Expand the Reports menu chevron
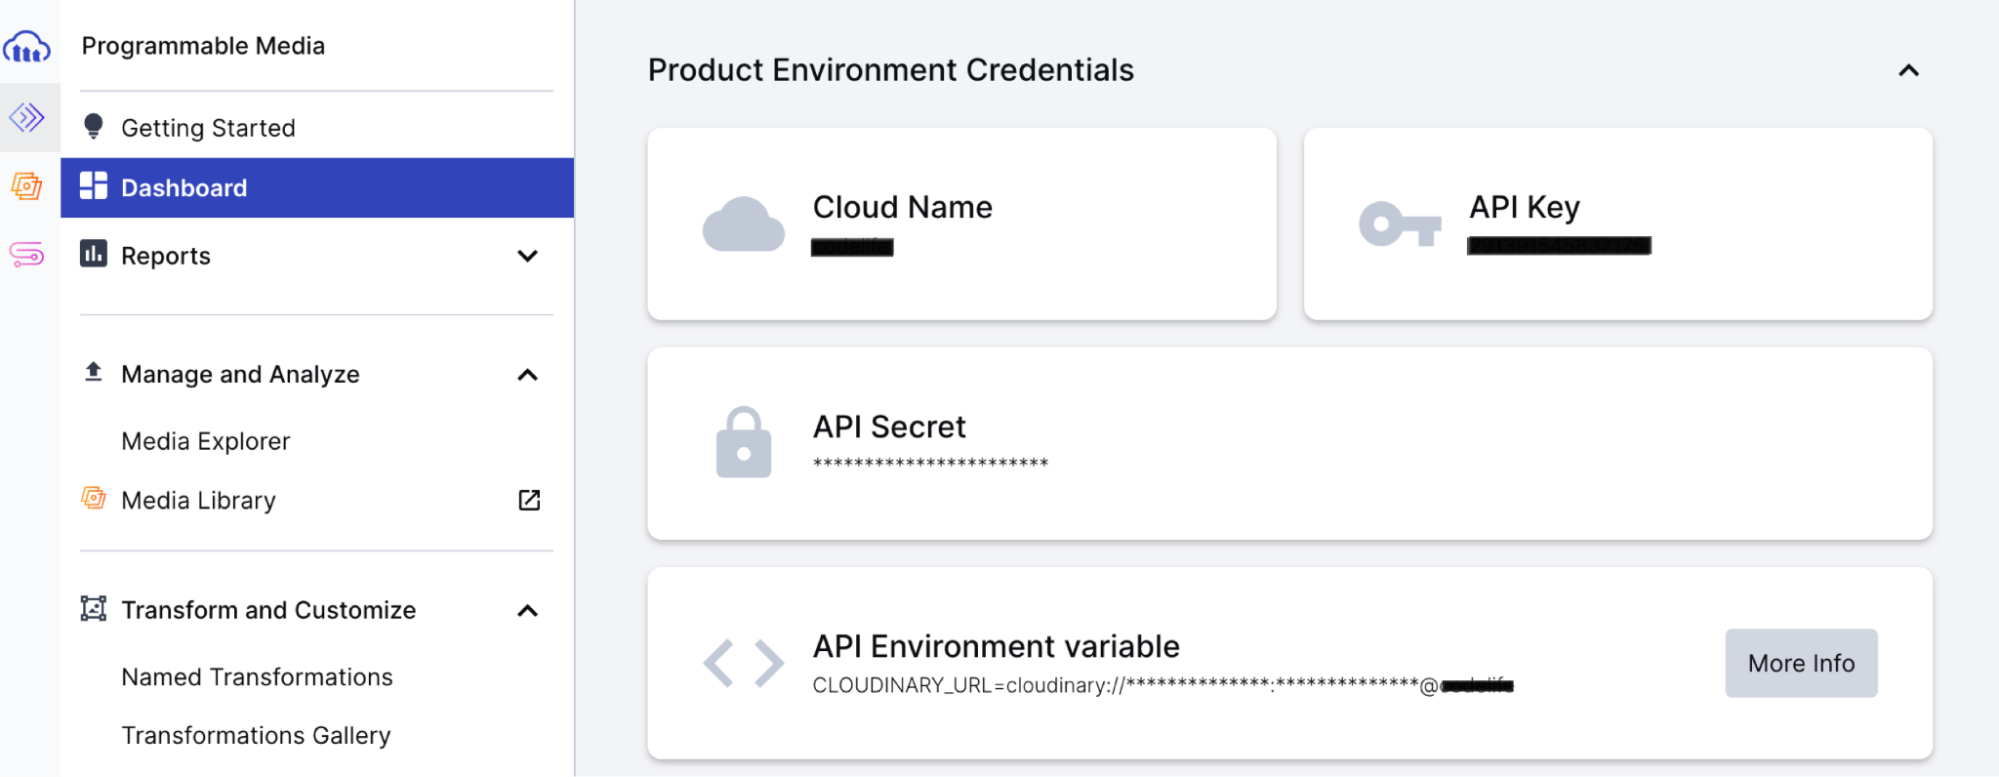Screen dimensions: 1999x777 pyautogui.click(x=528, y=256)
